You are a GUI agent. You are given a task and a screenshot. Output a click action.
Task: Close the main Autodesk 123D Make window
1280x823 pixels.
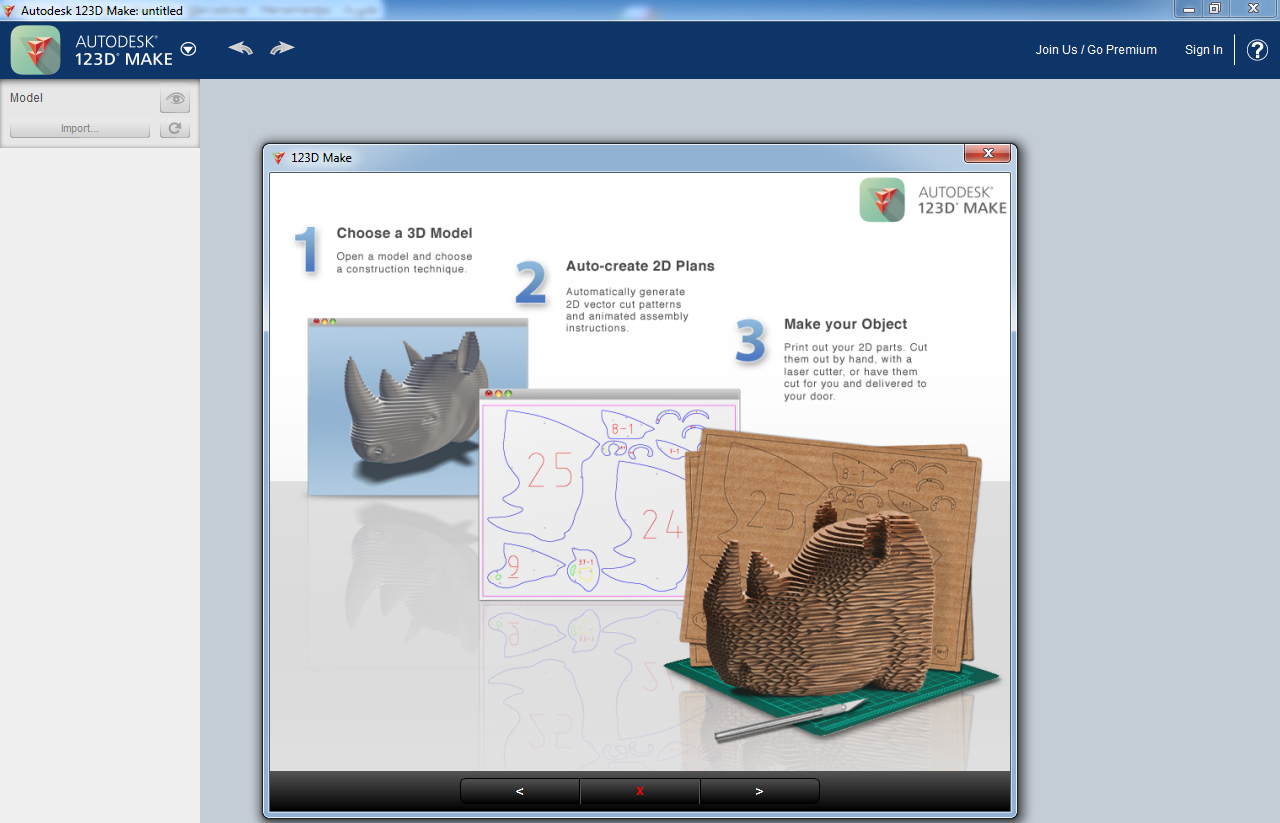coord(1253,9)
